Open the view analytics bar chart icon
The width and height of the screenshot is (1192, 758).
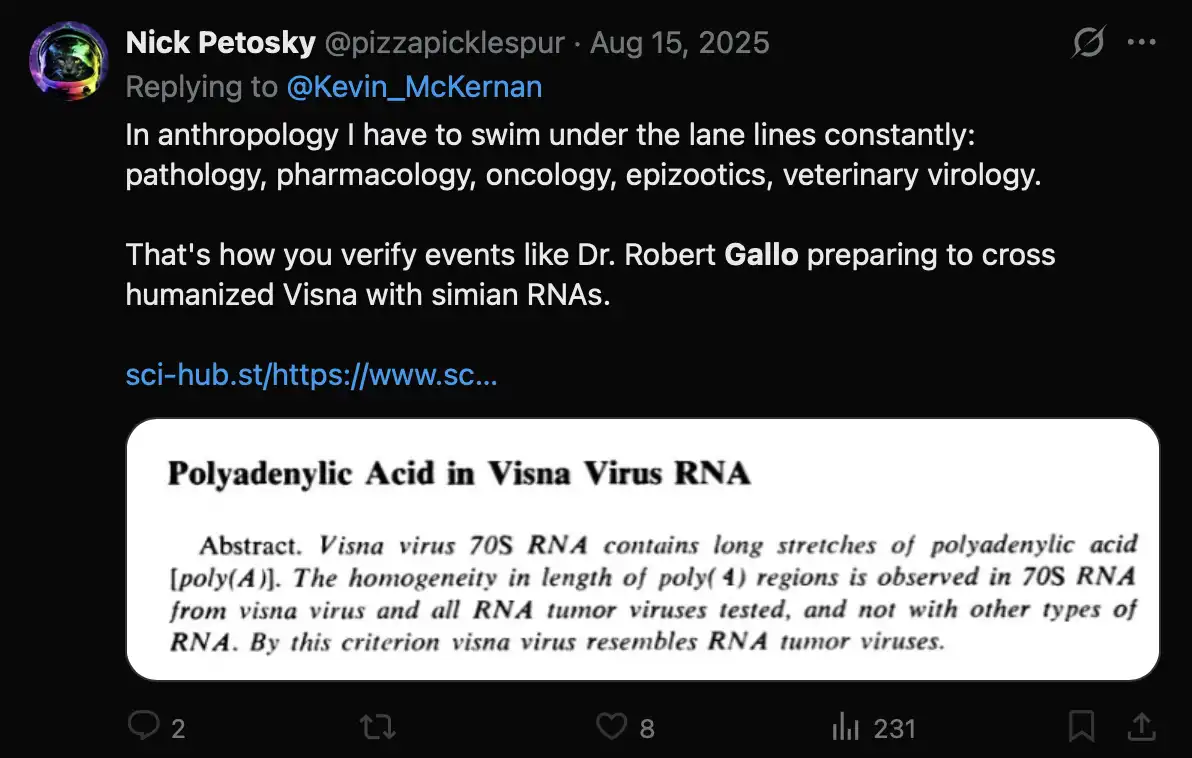coord(846,727)
